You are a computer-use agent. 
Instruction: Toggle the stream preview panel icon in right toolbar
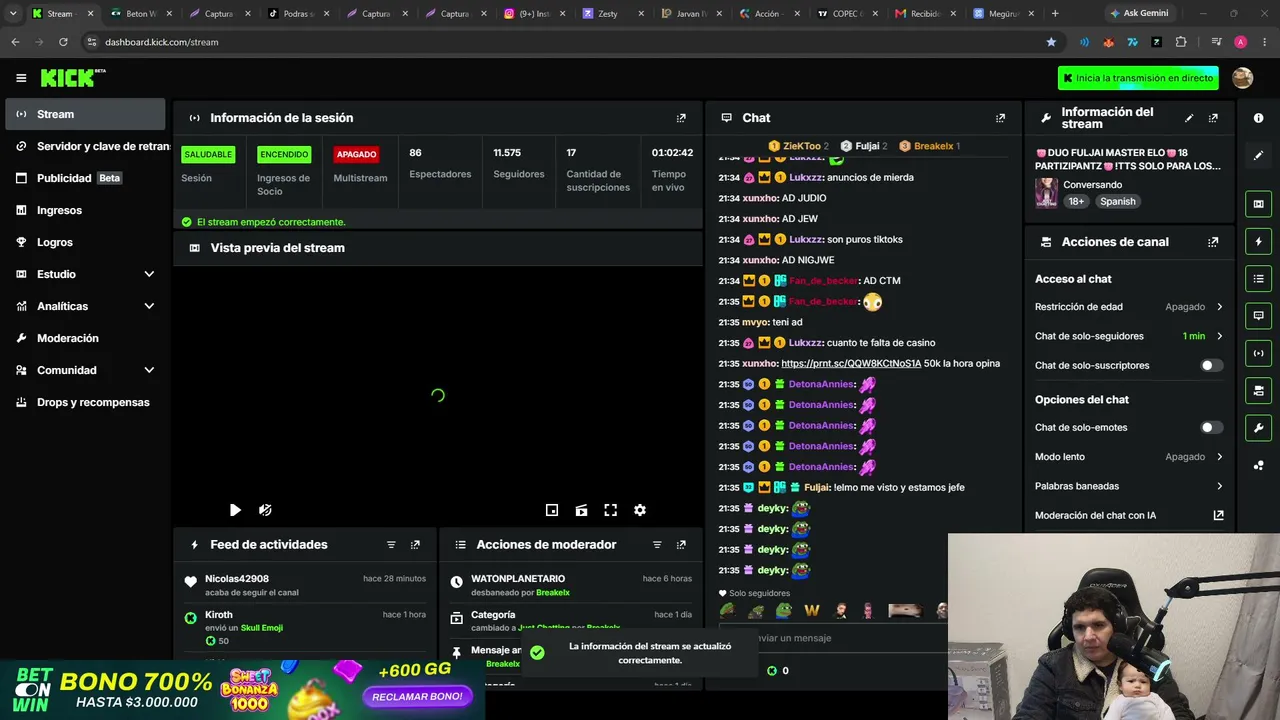tap(1258, 204)
